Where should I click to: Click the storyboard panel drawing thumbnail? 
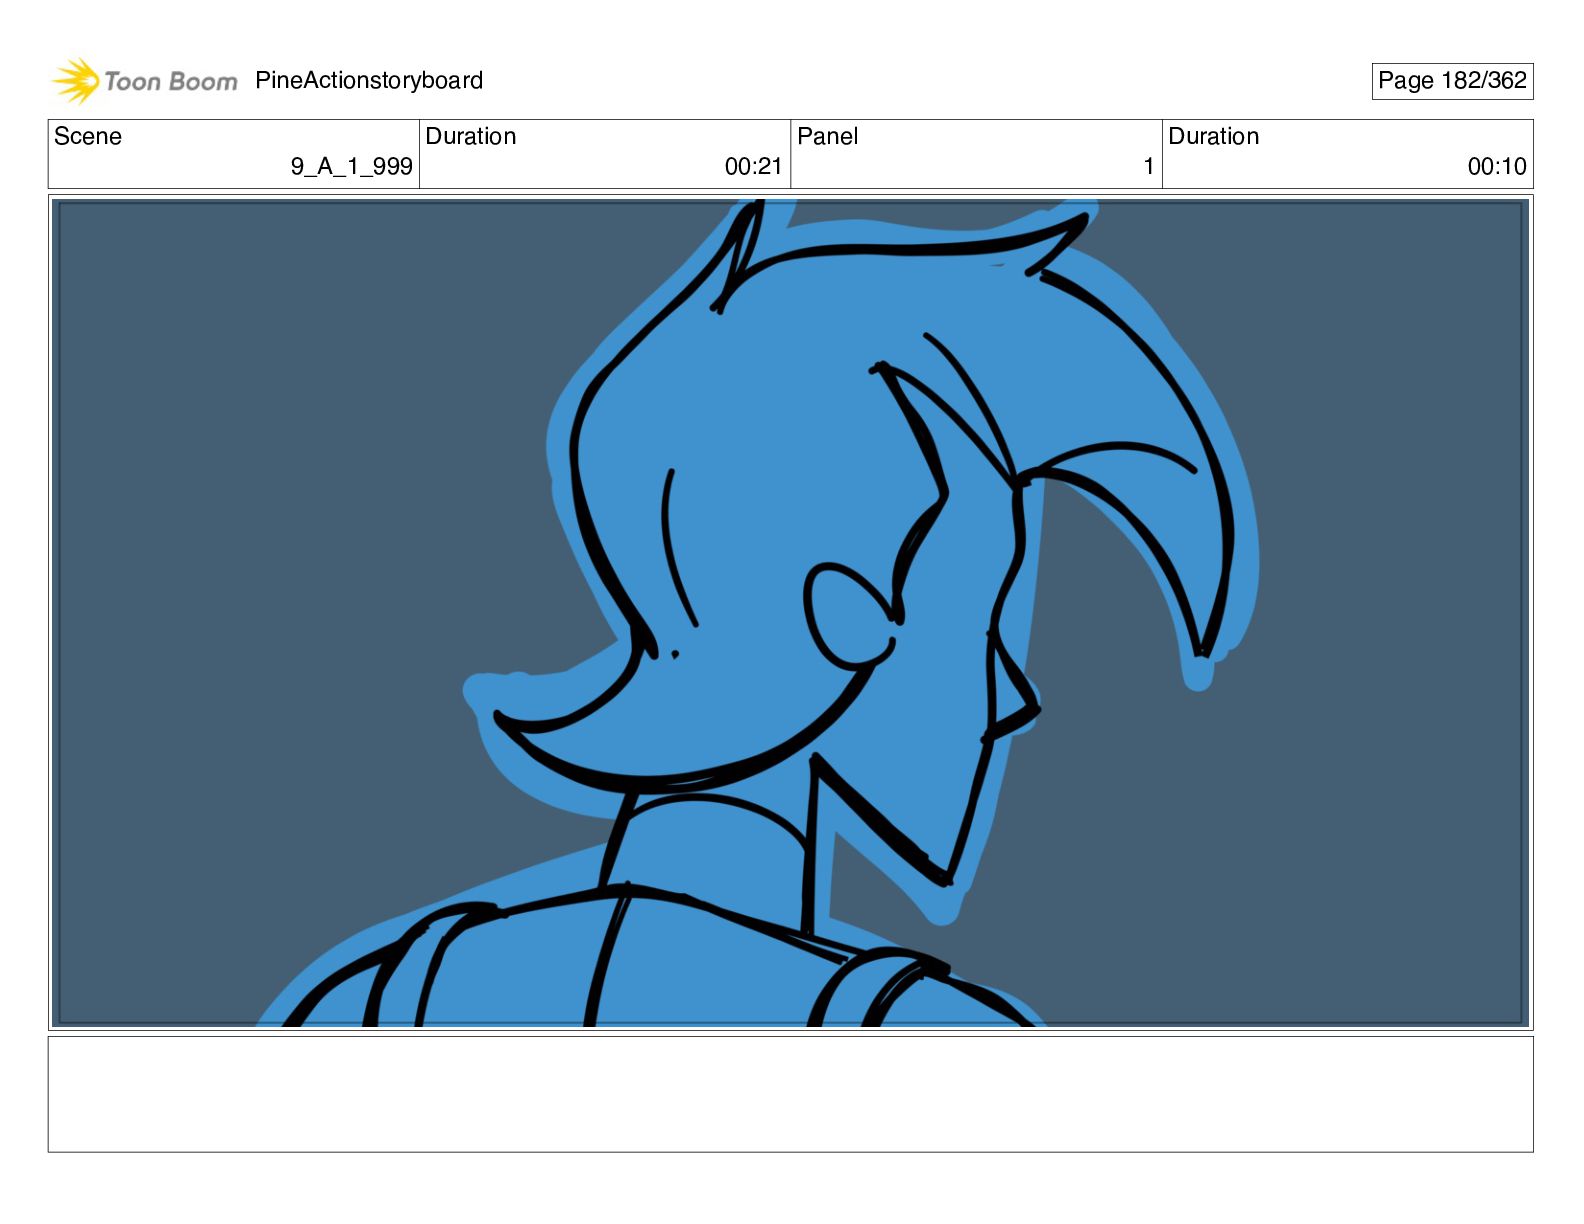click(x=791, y=613)
